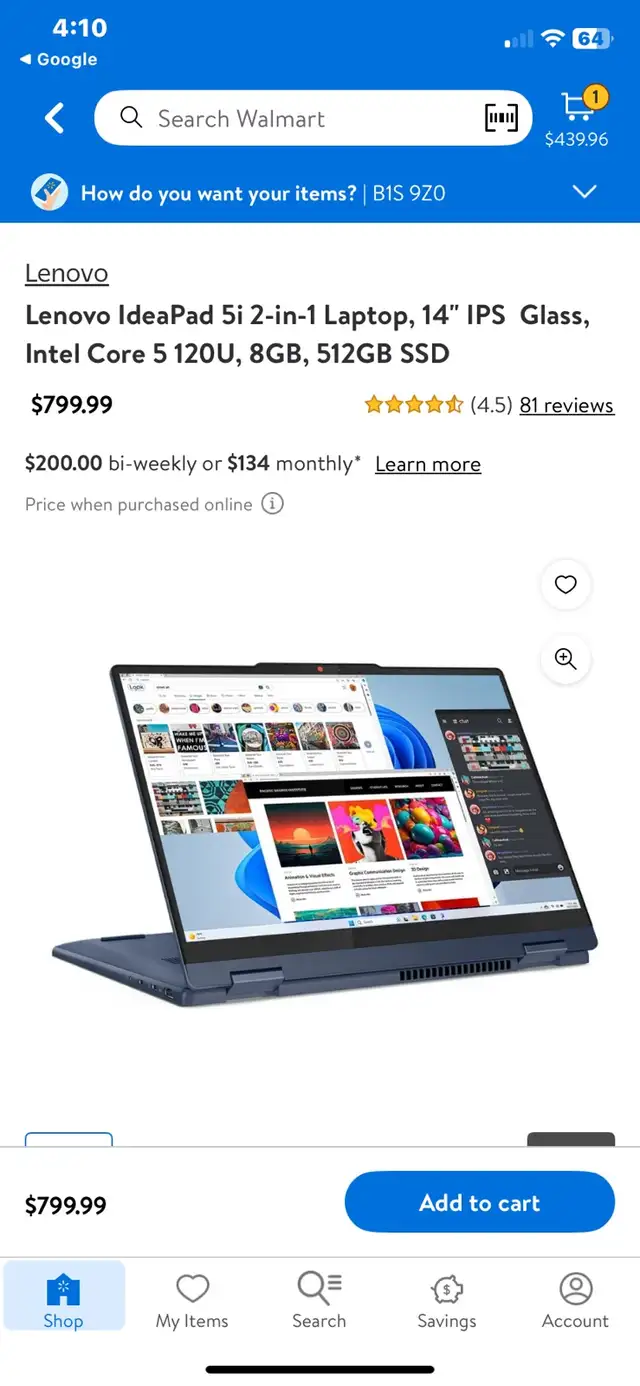Add the Lenovo laptop to cart
Screen dimensions: 640x1386
click(x=480, y=1202)
